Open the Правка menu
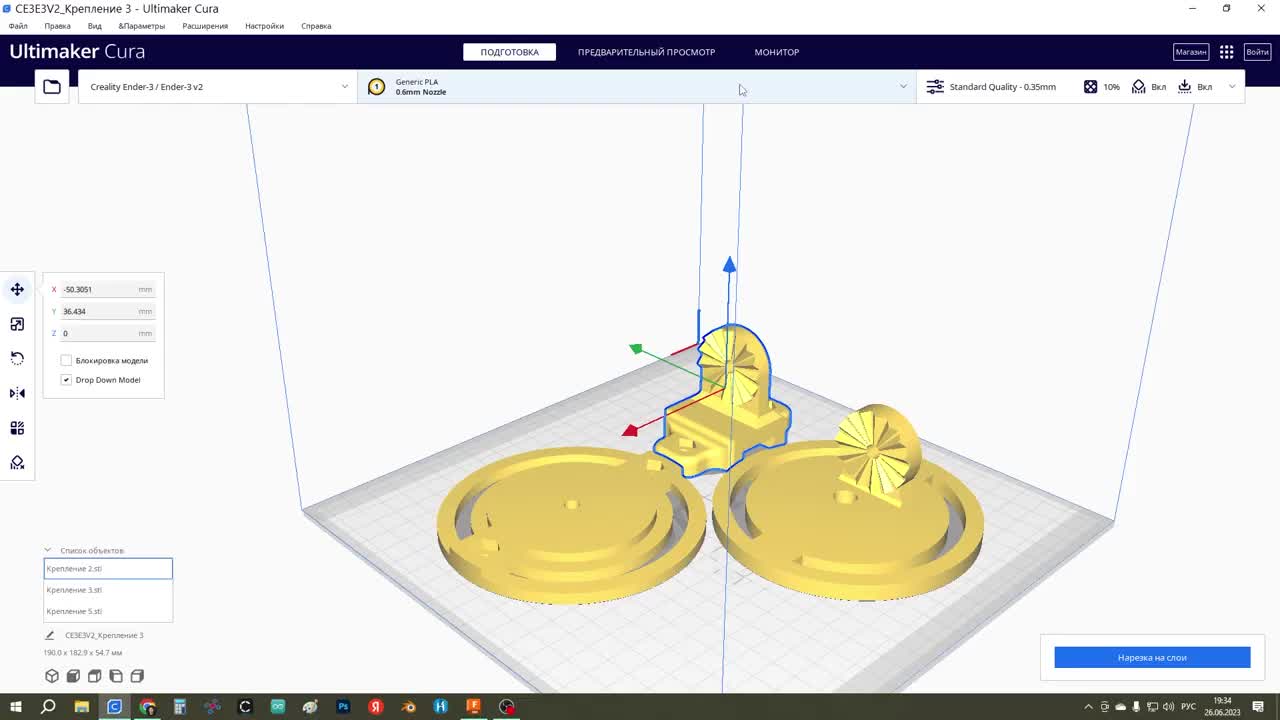The height and width of the screenshot is (720, 1280). click(57, 26)
